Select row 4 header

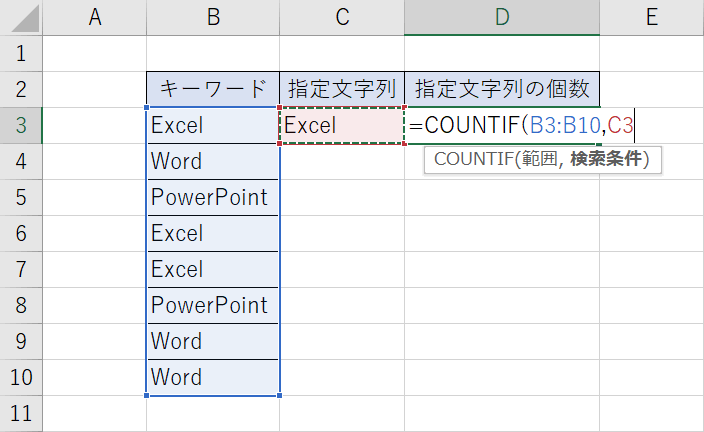[21, 161]
